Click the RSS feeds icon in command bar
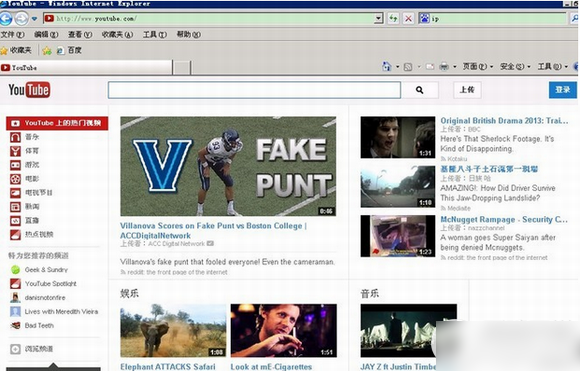 tap(408, 67)
